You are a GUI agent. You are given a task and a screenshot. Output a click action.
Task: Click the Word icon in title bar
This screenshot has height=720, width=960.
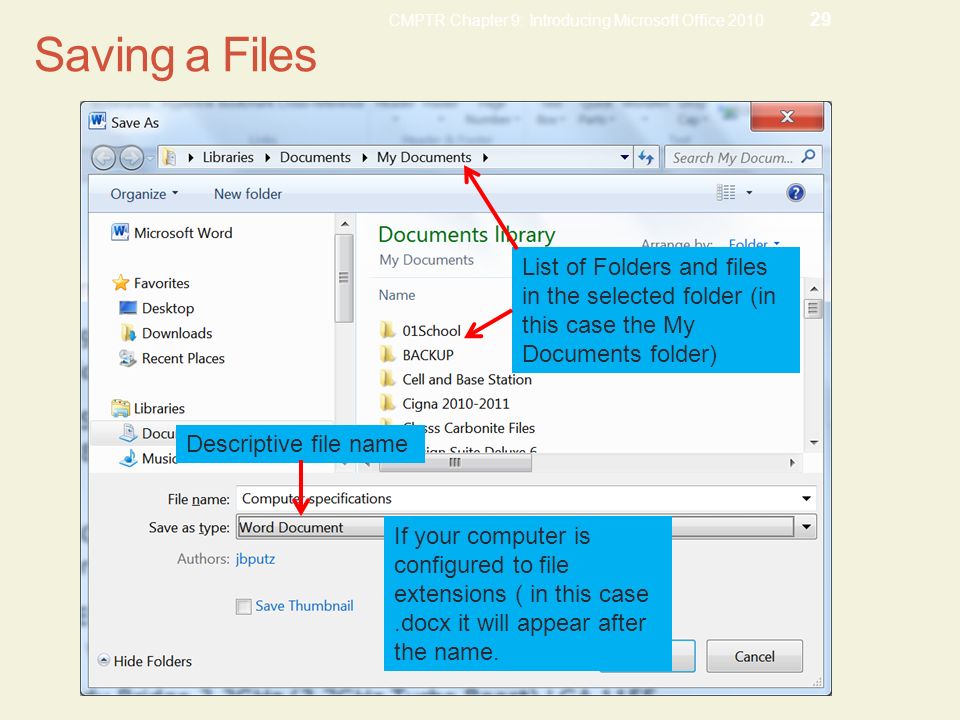pyautogui.click(x=97, y=121)
